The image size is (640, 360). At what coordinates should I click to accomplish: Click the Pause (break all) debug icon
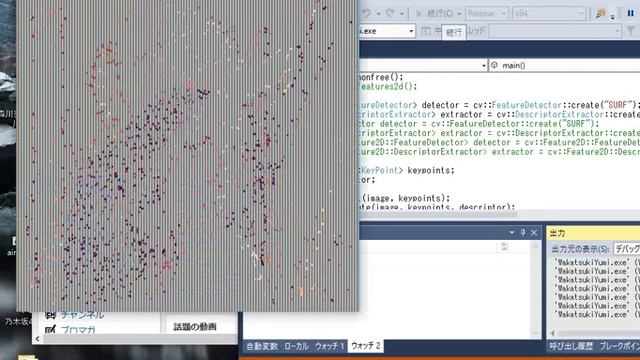tap(631, 13)
